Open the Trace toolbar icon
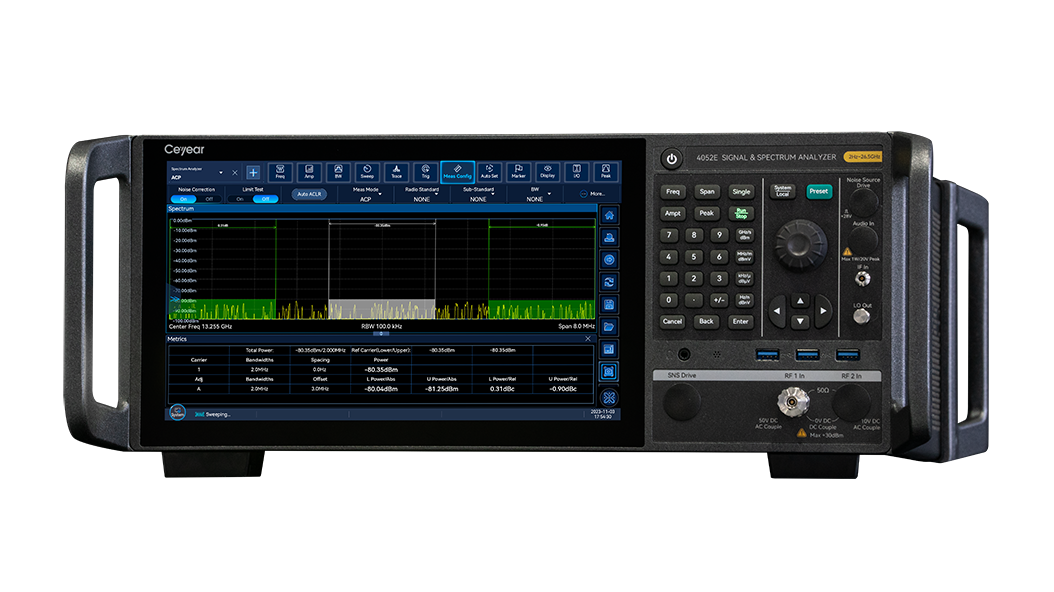1054x592 pixels. click(396, 172)
